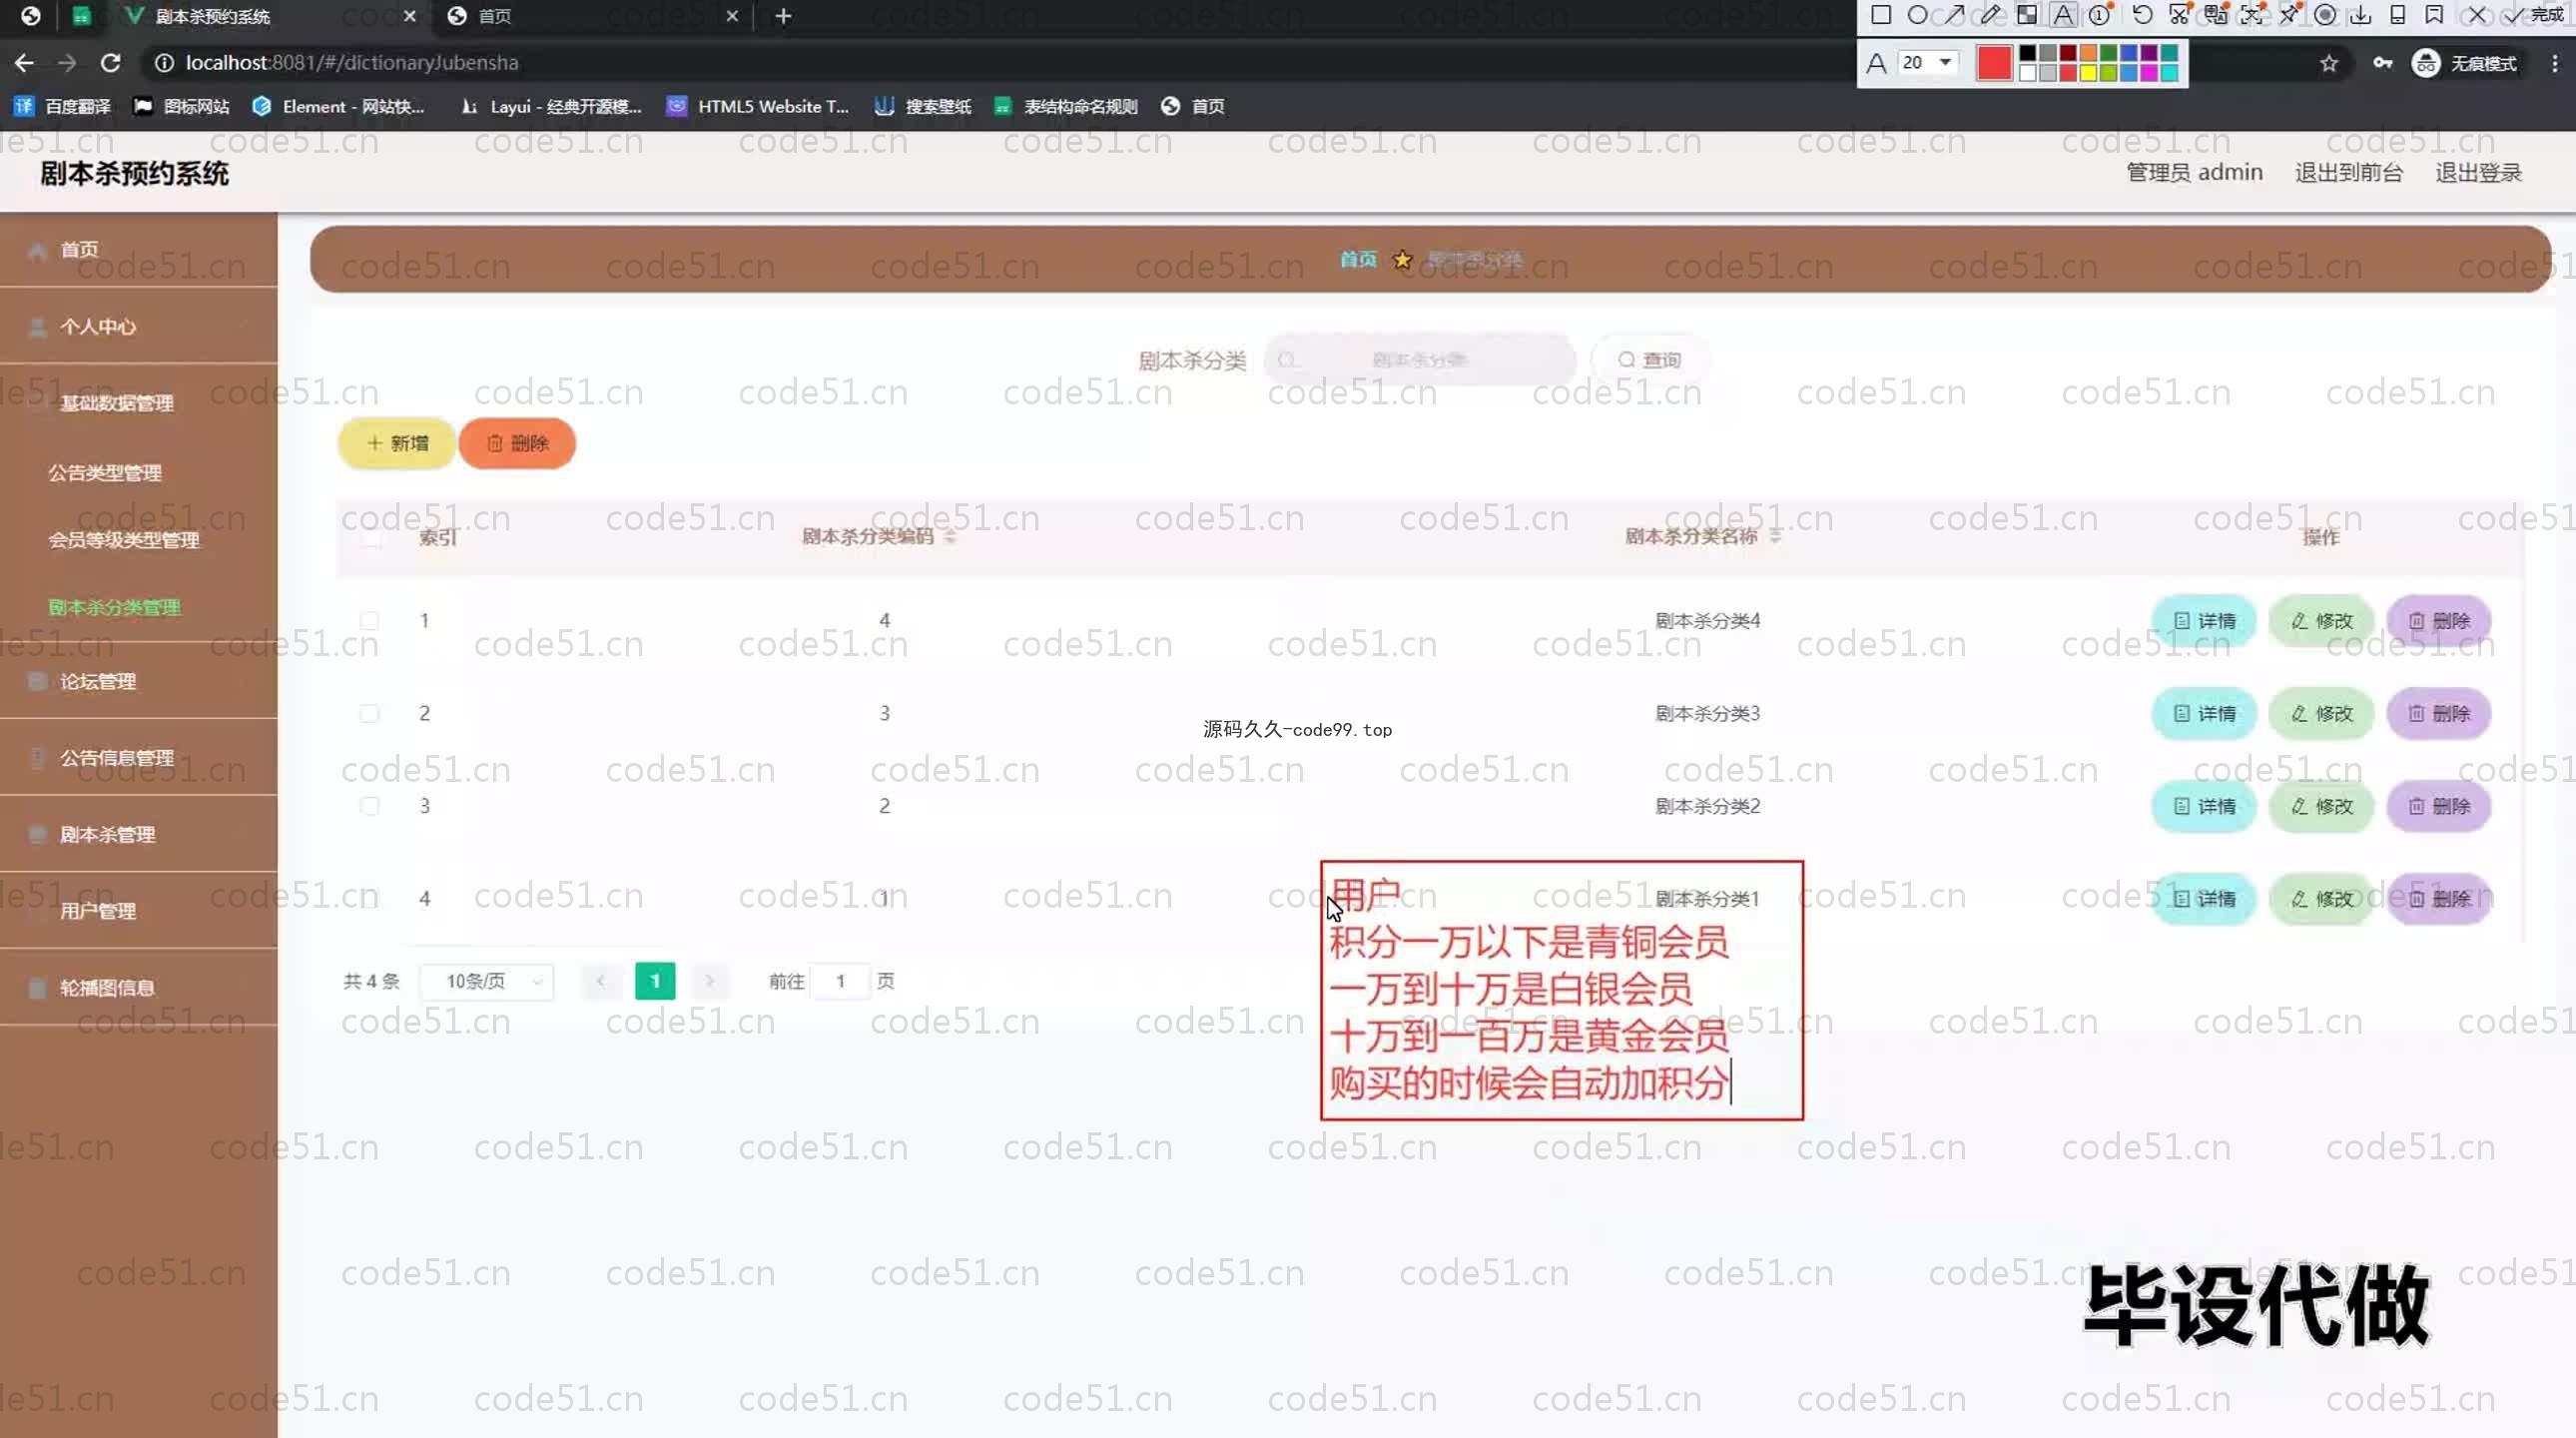This screenshot has width=2576, height=1438.
Task: Open the font size 20 dropdown
Action: [x=1928, y=62]
